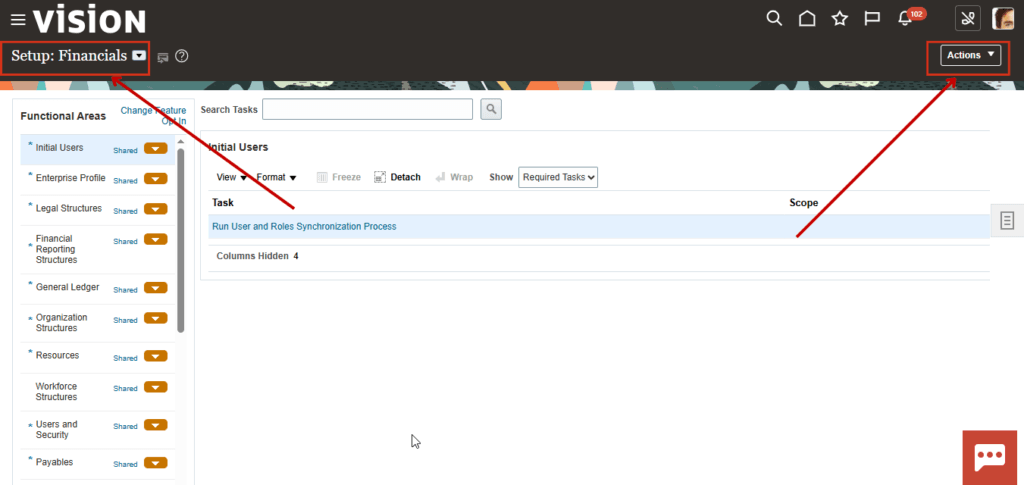Select Payables functional area
The image size is (1024, 485).
coord(54,462)
